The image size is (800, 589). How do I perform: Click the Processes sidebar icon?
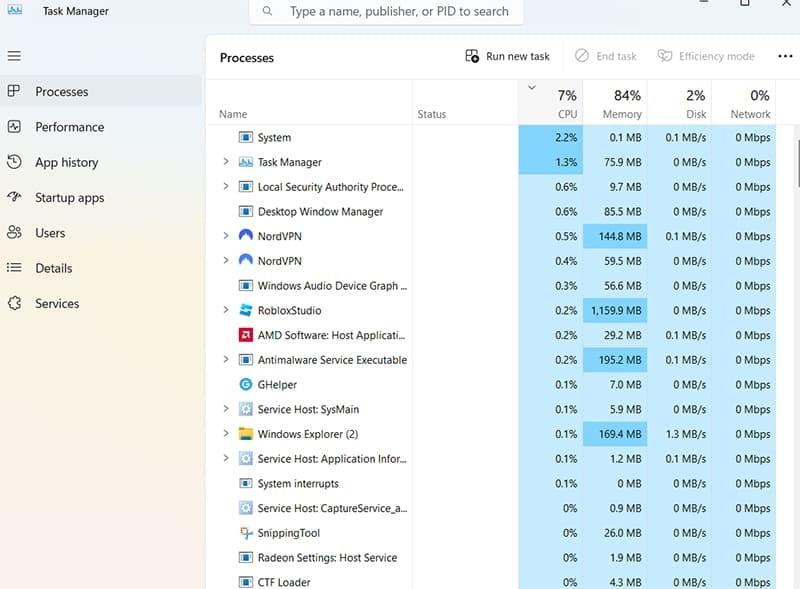(14, 91)
